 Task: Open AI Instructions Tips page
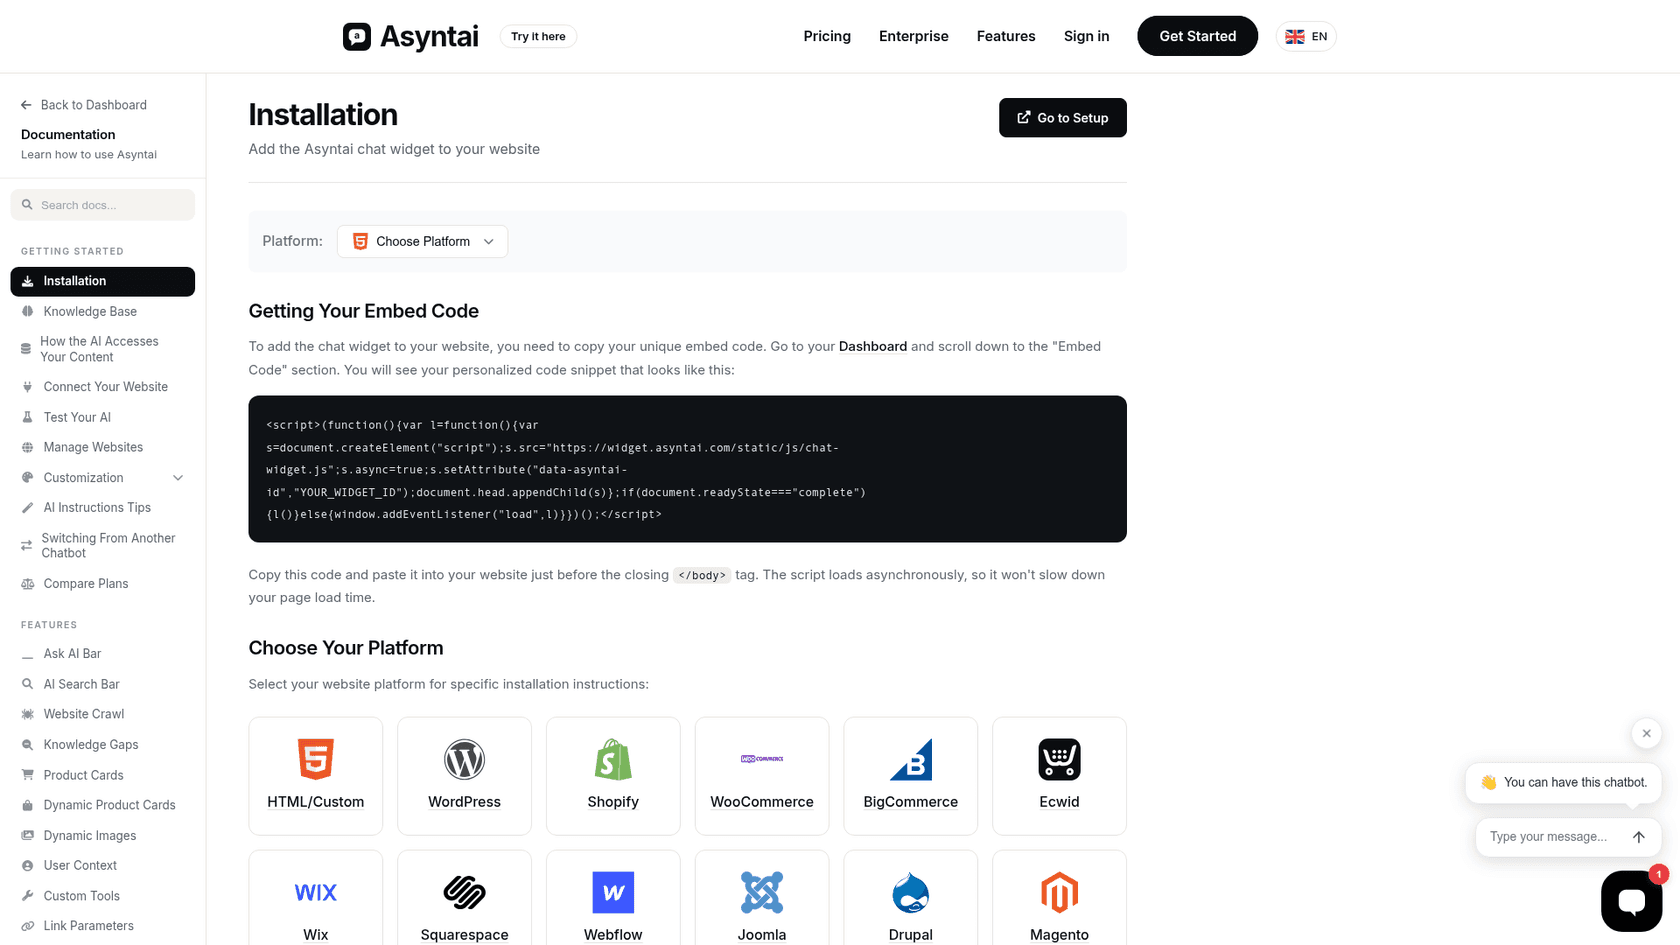[x=103, y=508]
